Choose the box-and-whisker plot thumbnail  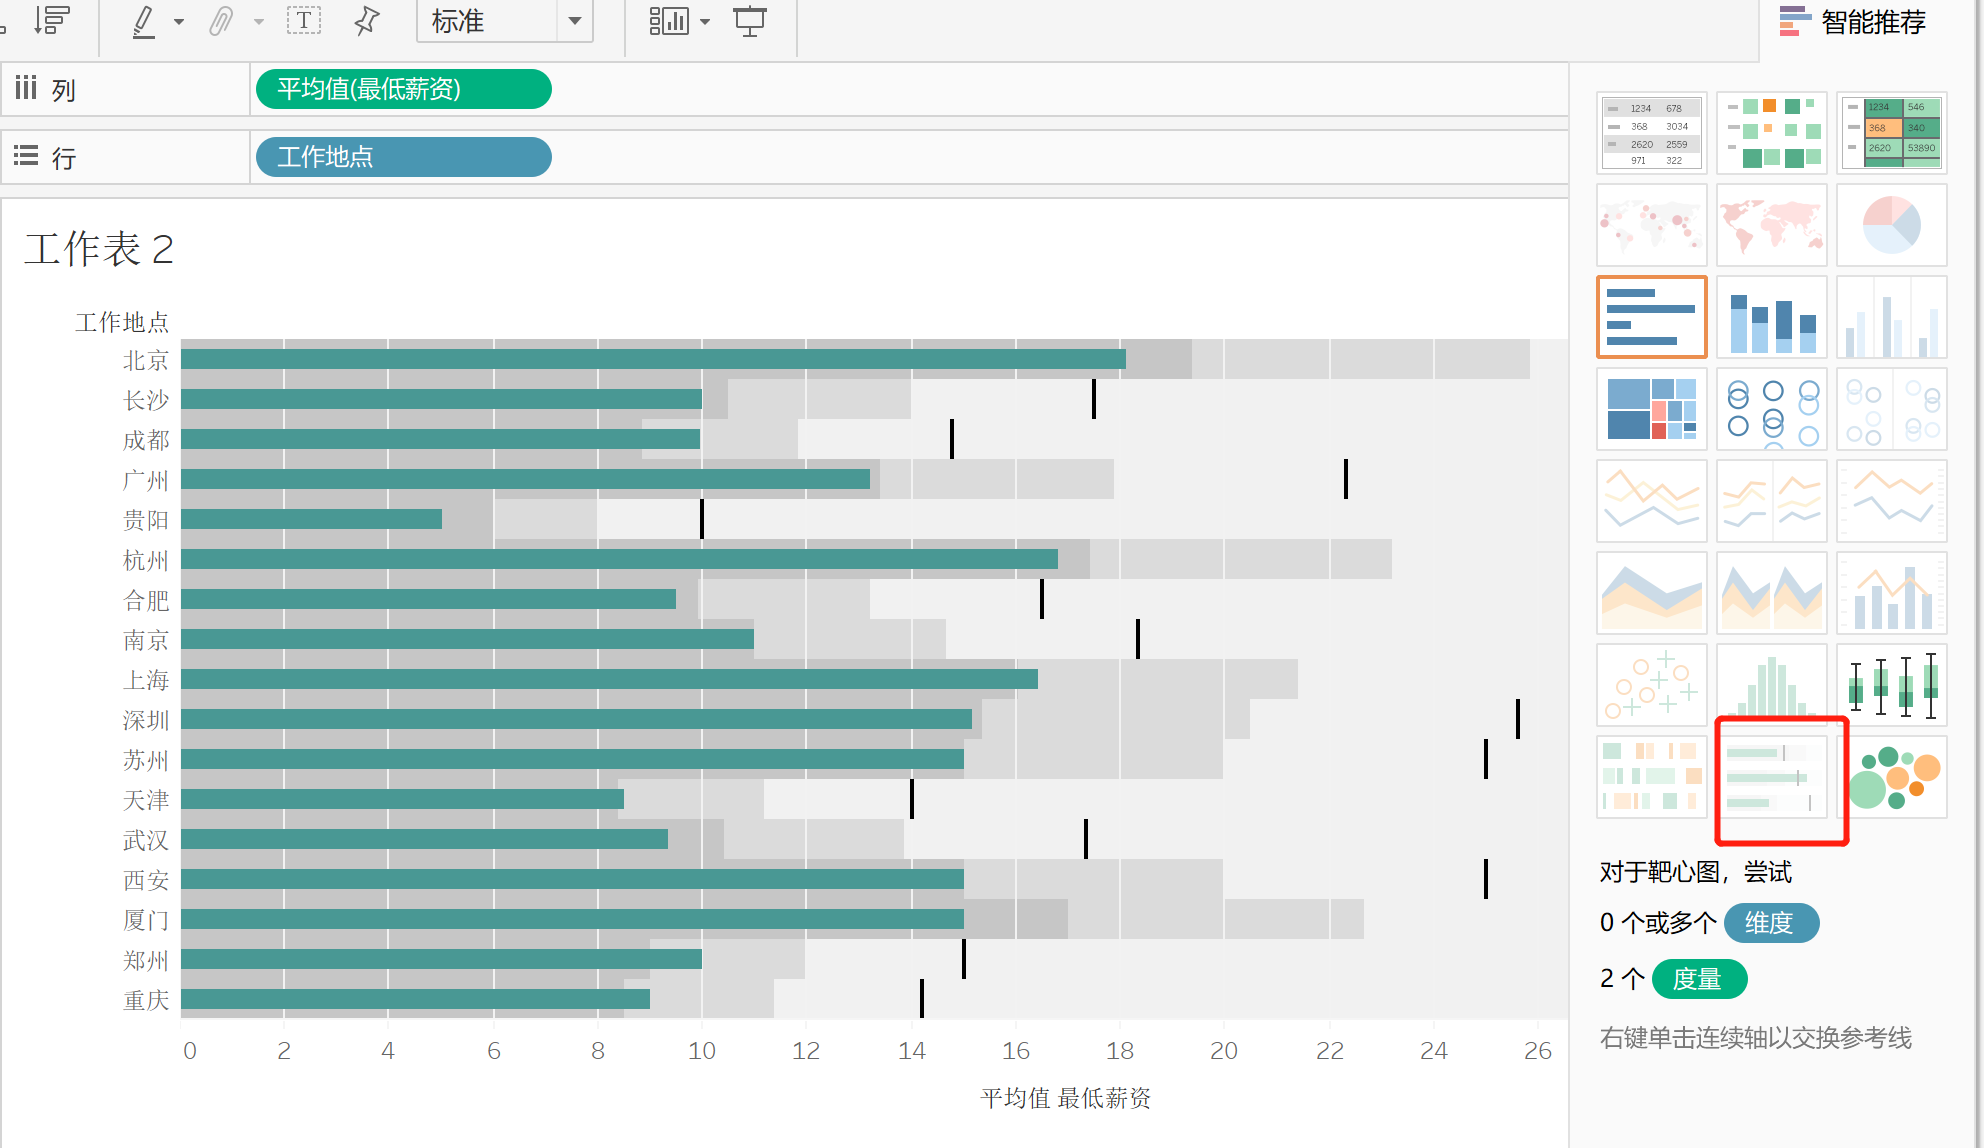point(1891,685)
